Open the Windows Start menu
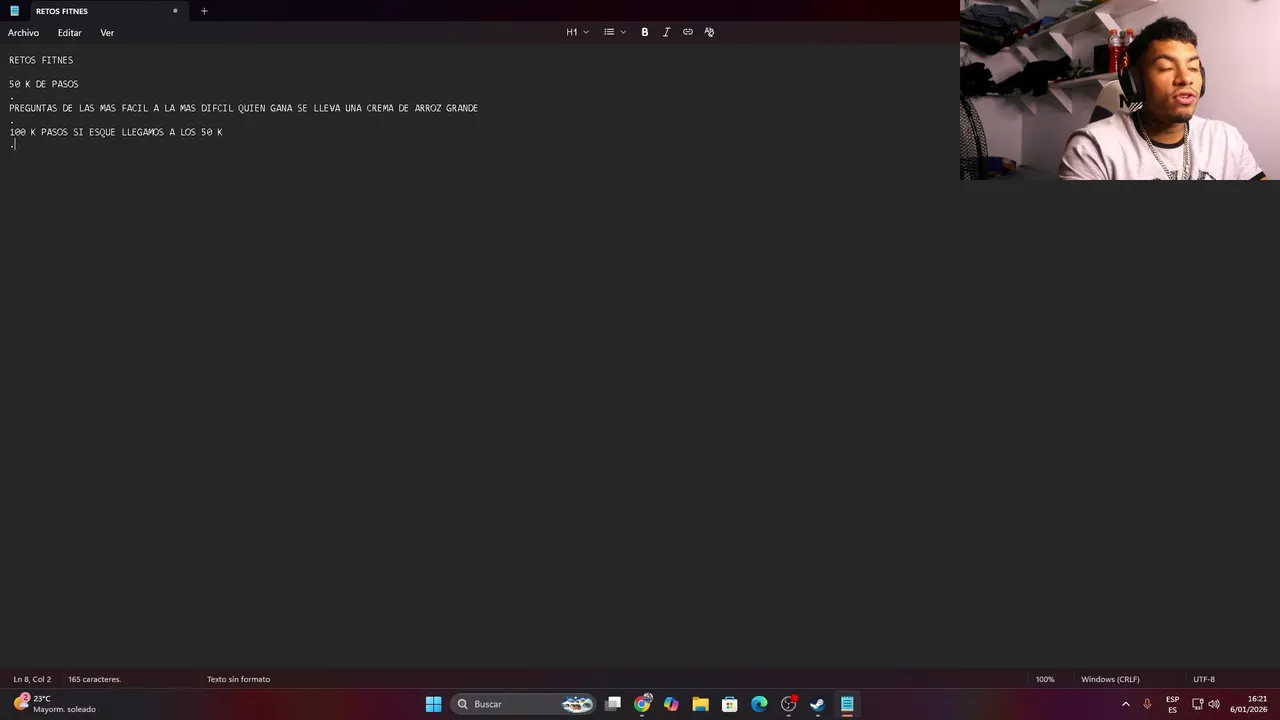 (x=434, y=704)
